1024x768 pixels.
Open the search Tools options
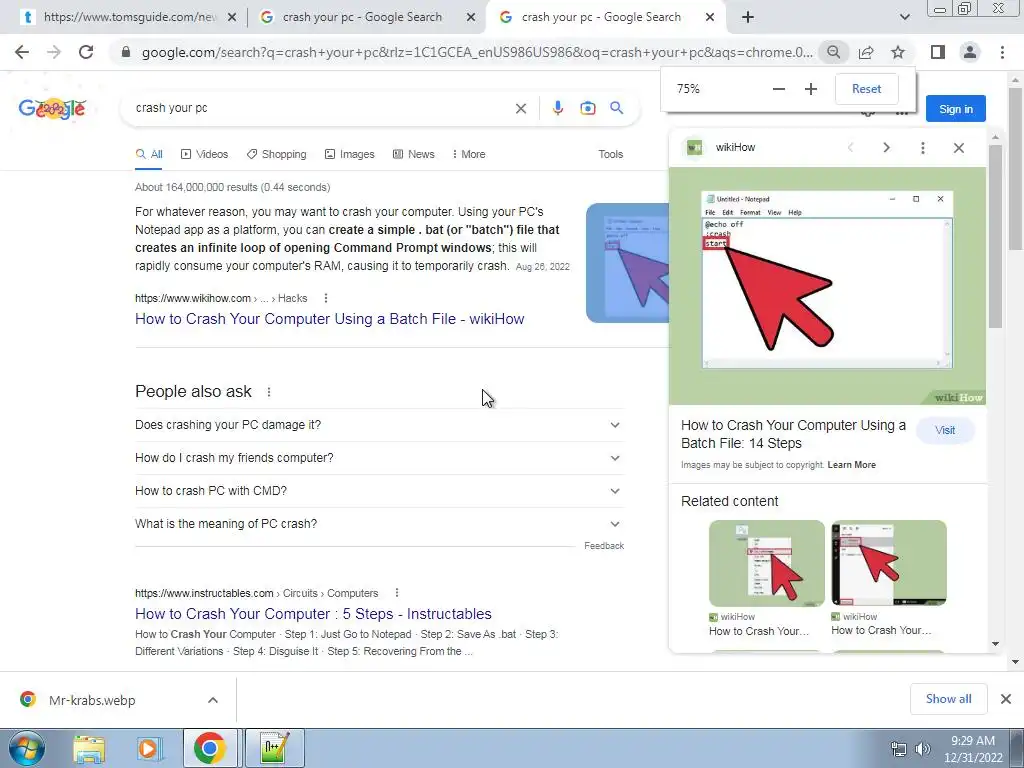point(611,154)
